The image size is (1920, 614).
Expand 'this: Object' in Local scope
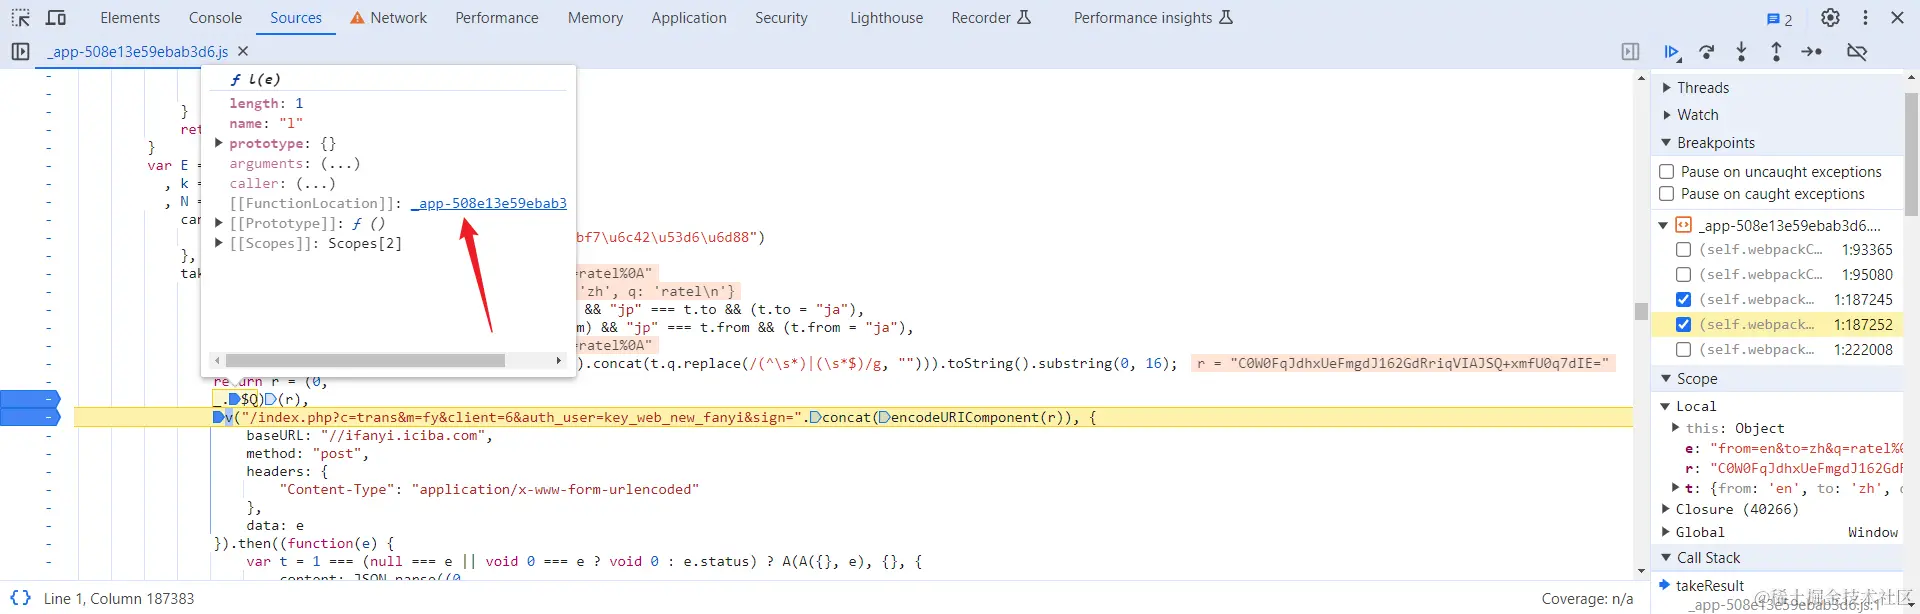pyautogui.click(x=1676, y=428)
